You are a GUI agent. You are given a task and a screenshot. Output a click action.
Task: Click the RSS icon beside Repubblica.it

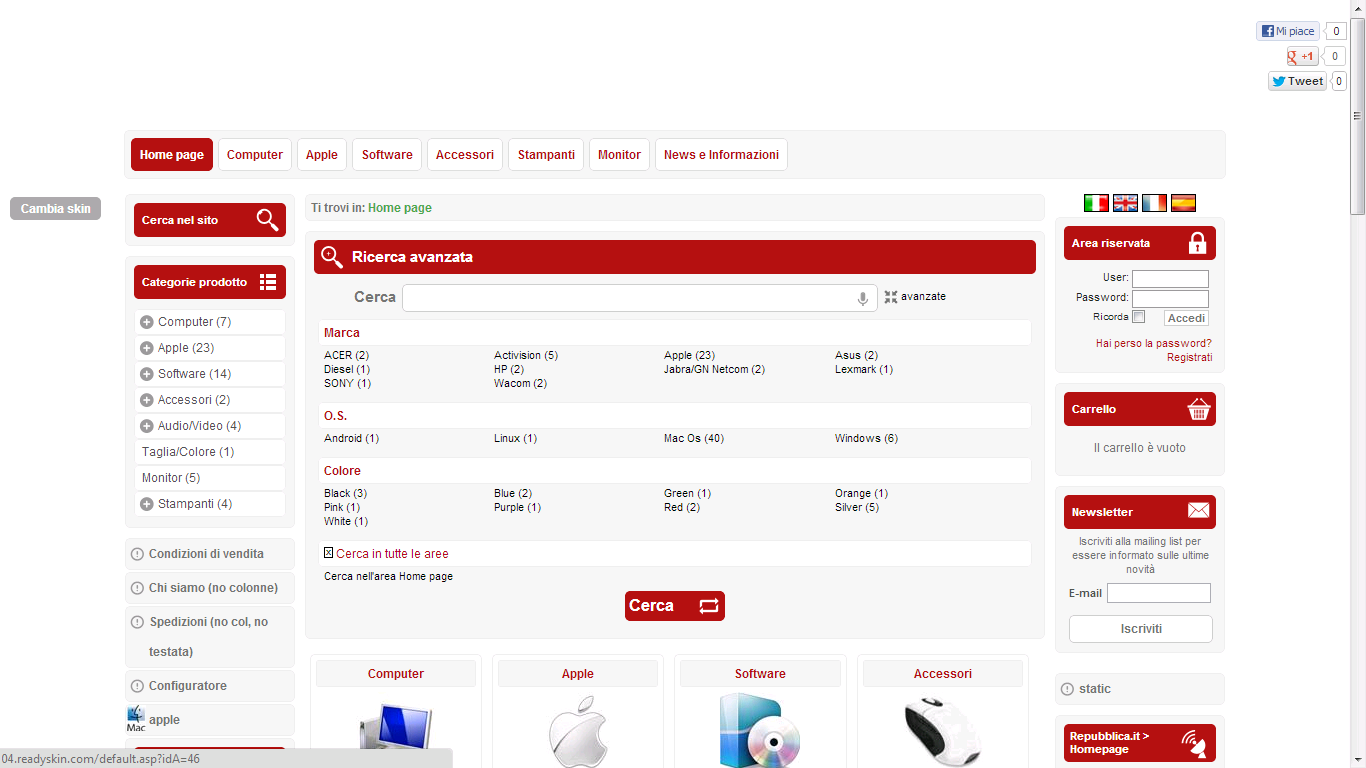pos(1193,743)
